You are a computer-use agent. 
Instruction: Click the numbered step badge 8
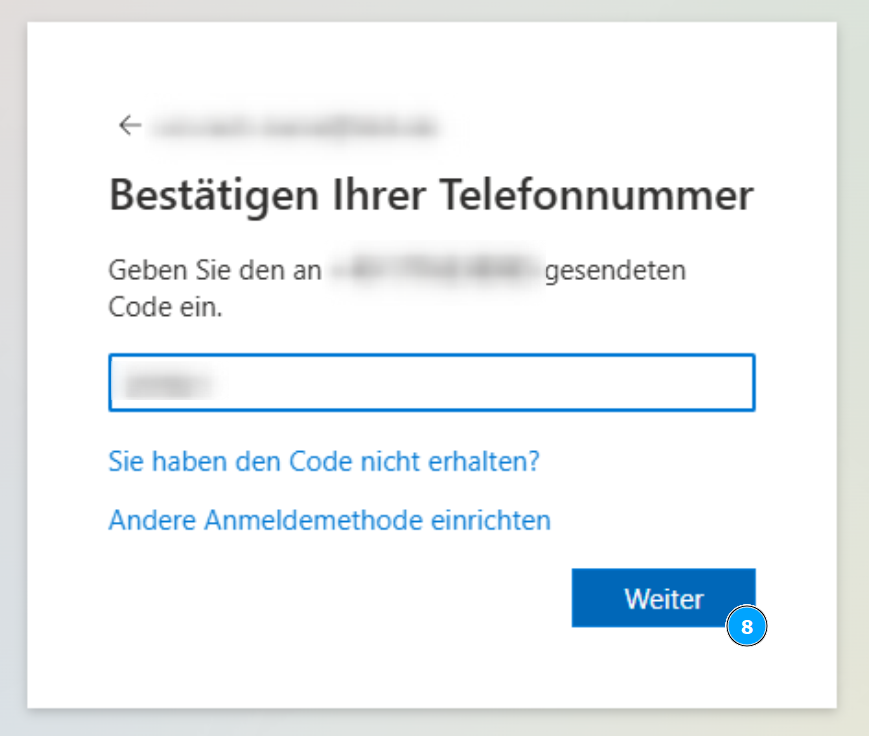tap(746, 627)
